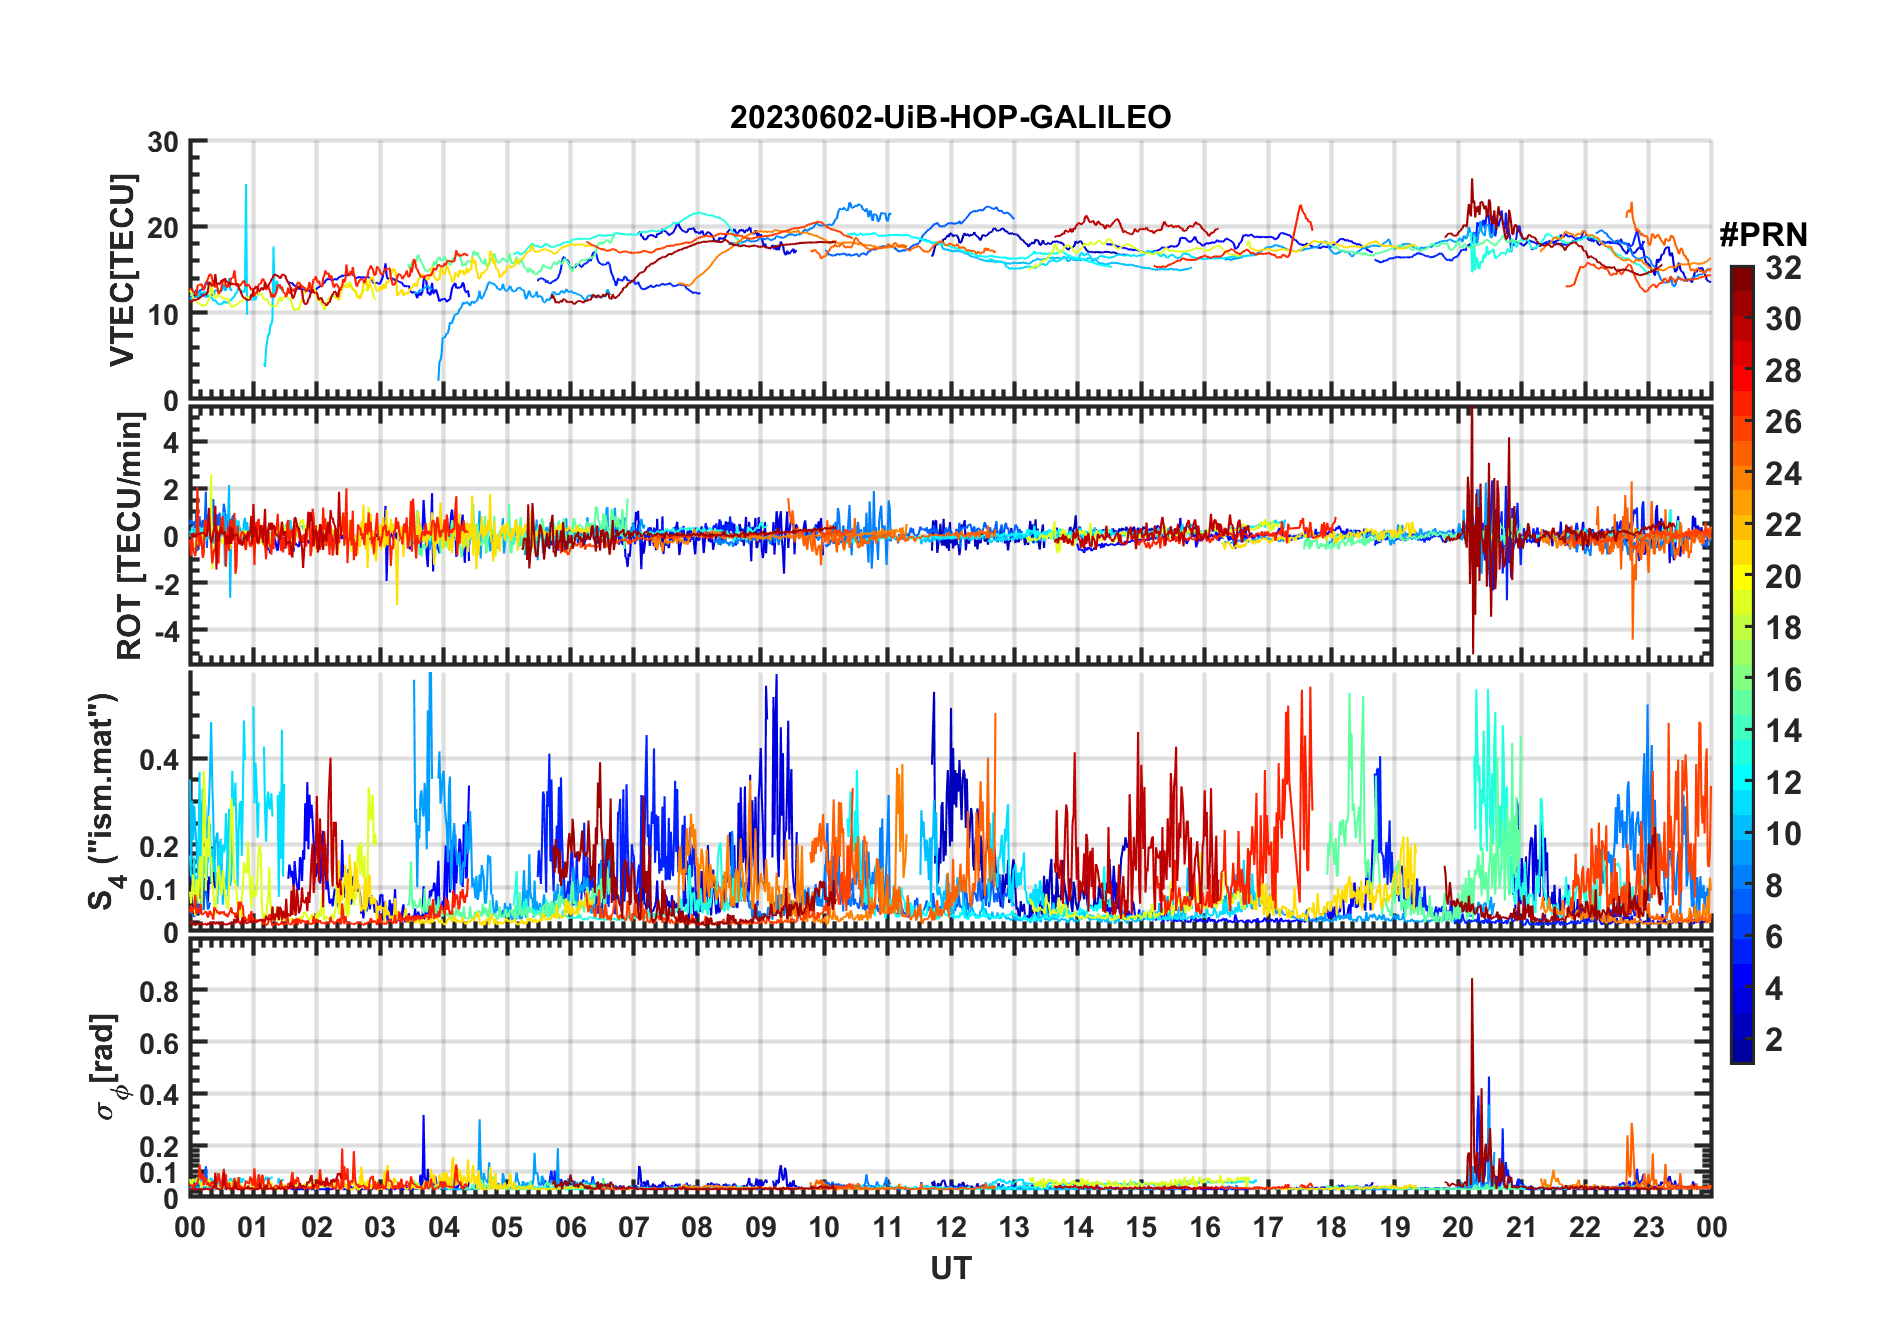Click the 30 tick on the VTEC axis

click(163, 142)
